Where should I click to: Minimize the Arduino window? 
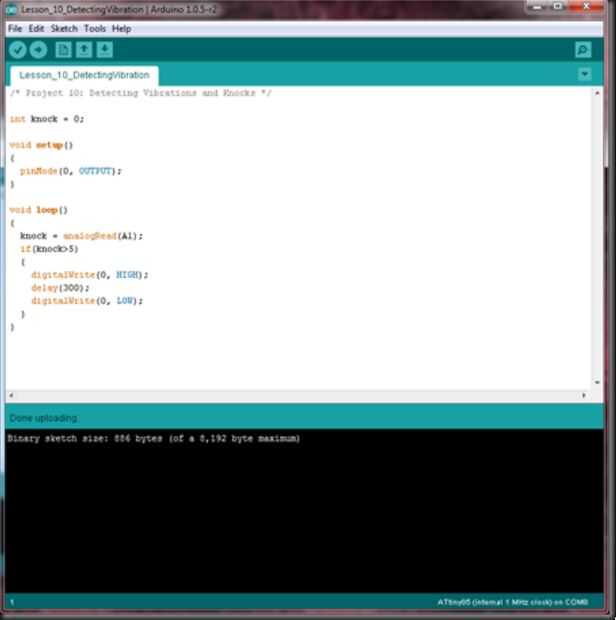pyautogui.click(x=537, y=7)
